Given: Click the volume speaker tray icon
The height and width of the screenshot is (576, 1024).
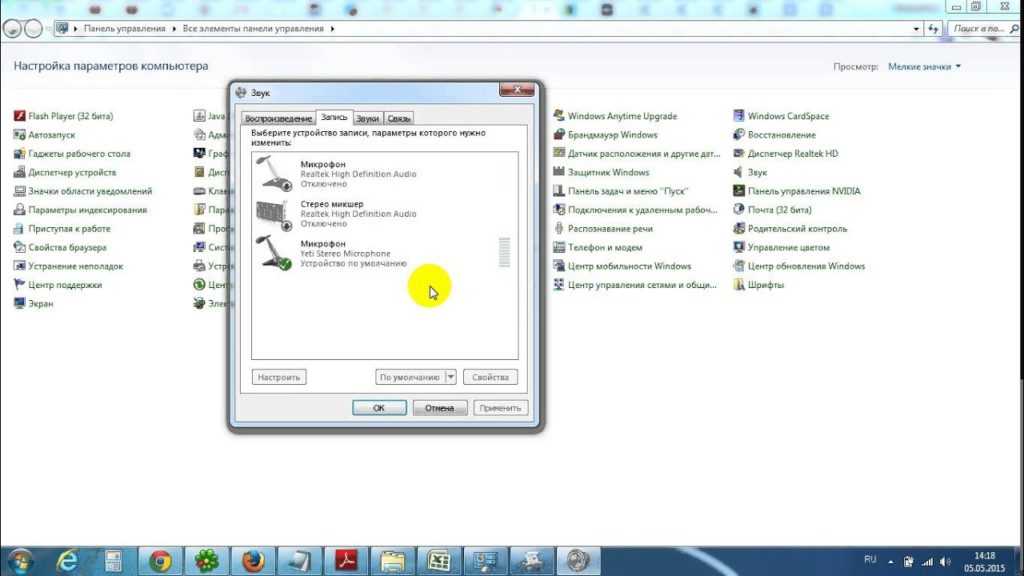Looking at the screenshot, I should [943, 561].
